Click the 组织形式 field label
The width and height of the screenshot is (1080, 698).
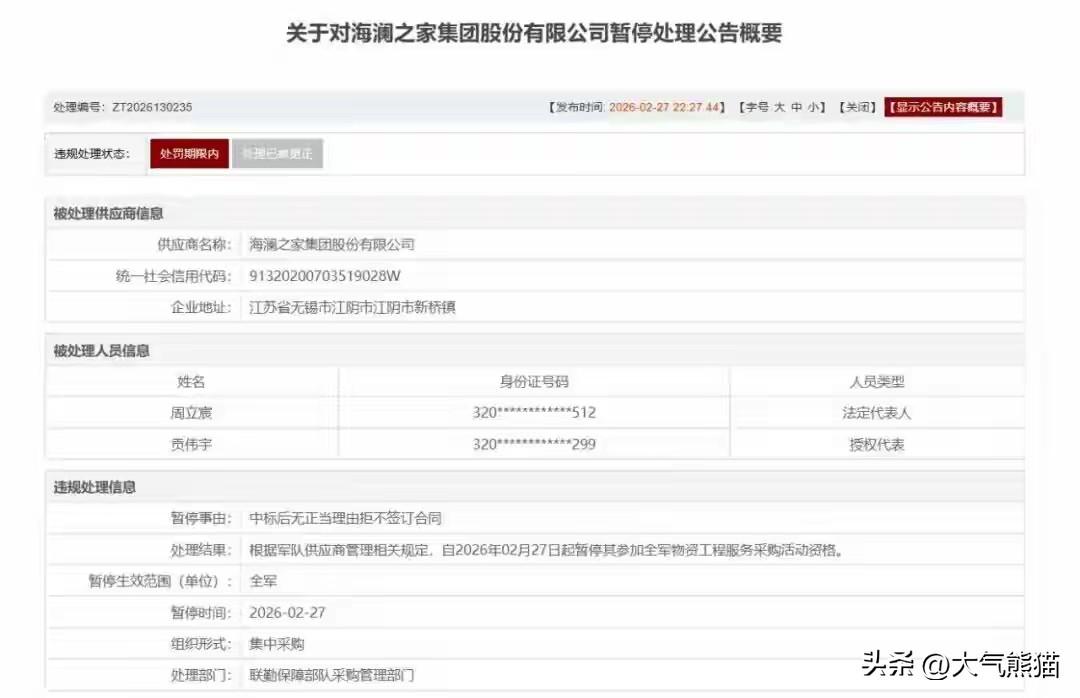pyautogui.click(x=202, y=644)
